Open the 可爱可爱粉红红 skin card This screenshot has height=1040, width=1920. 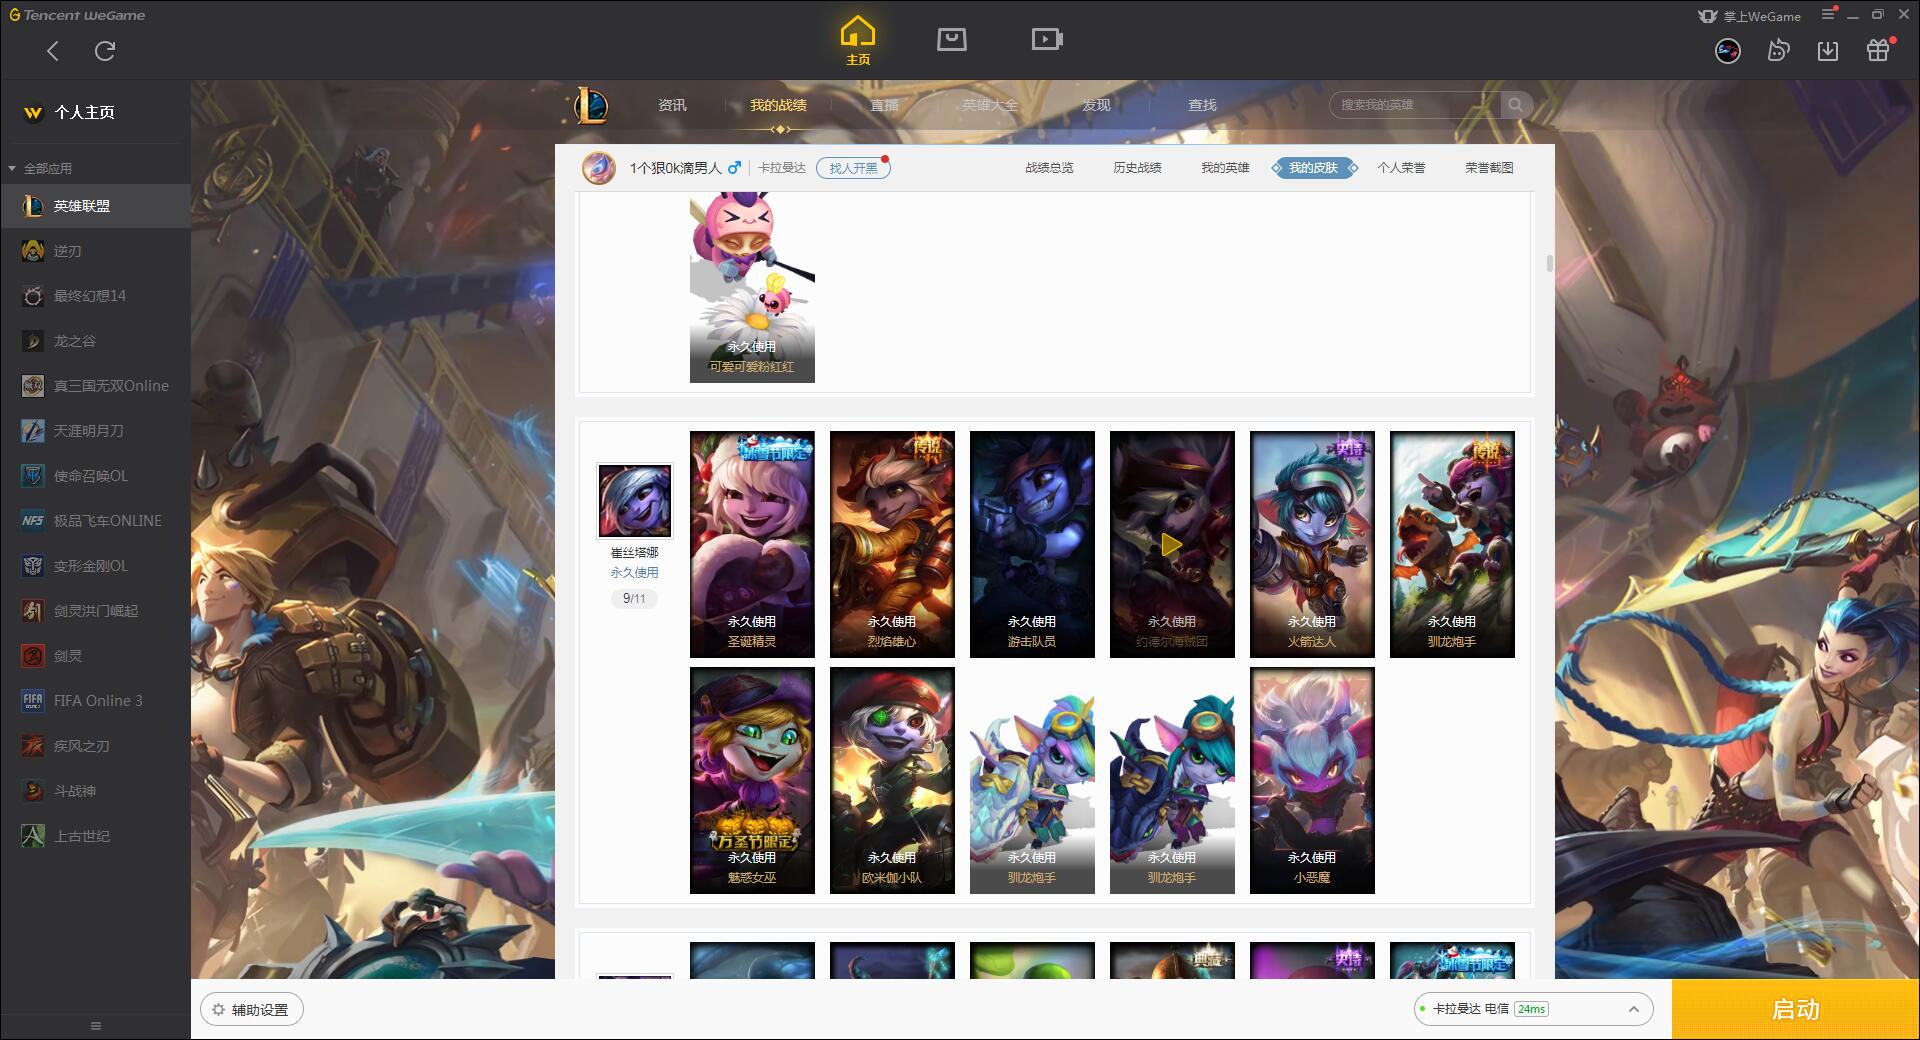click(752, 288)
